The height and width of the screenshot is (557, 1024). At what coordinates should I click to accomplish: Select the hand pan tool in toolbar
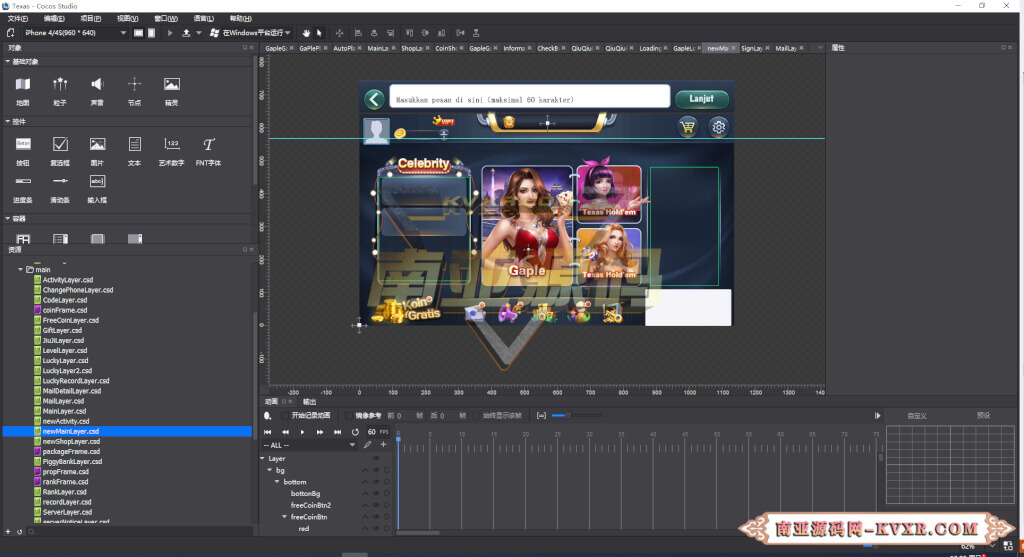(x=306, y=33)
